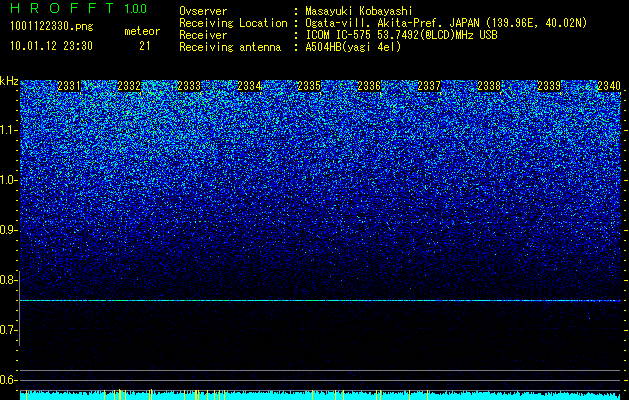The height and width of the screenshot is (400, 629).
Task: Click the Receiving Location label
Action: pos(233,23)
